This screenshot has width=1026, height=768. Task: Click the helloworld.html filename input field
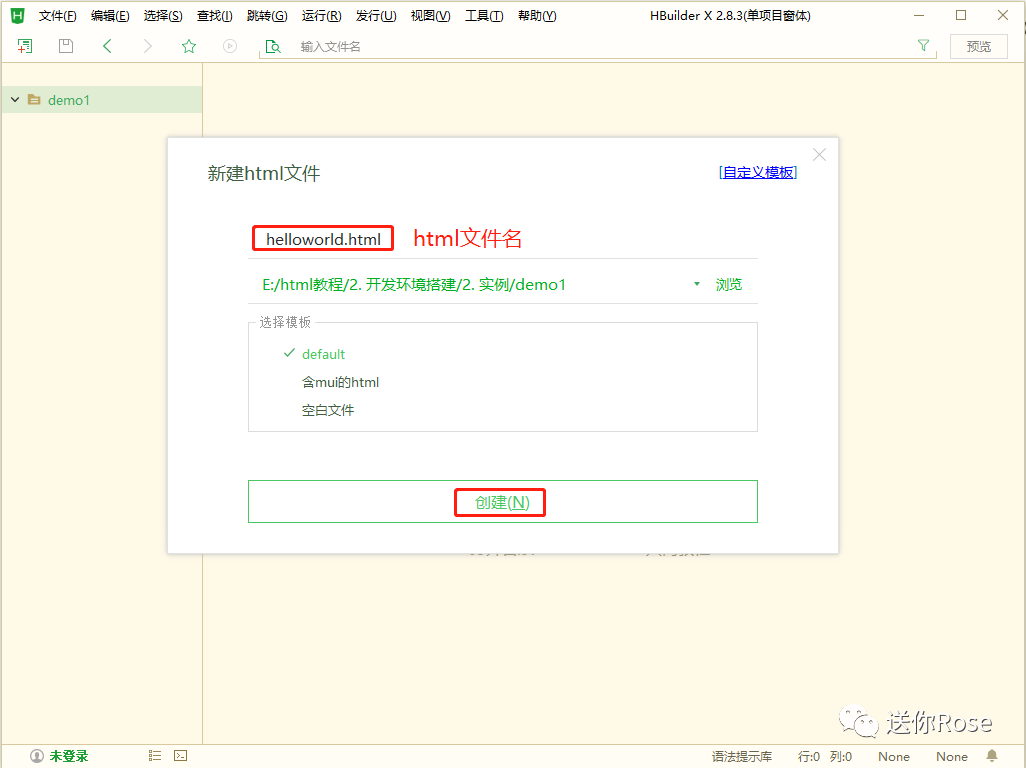pyautogui.click(x=322, y=238)
